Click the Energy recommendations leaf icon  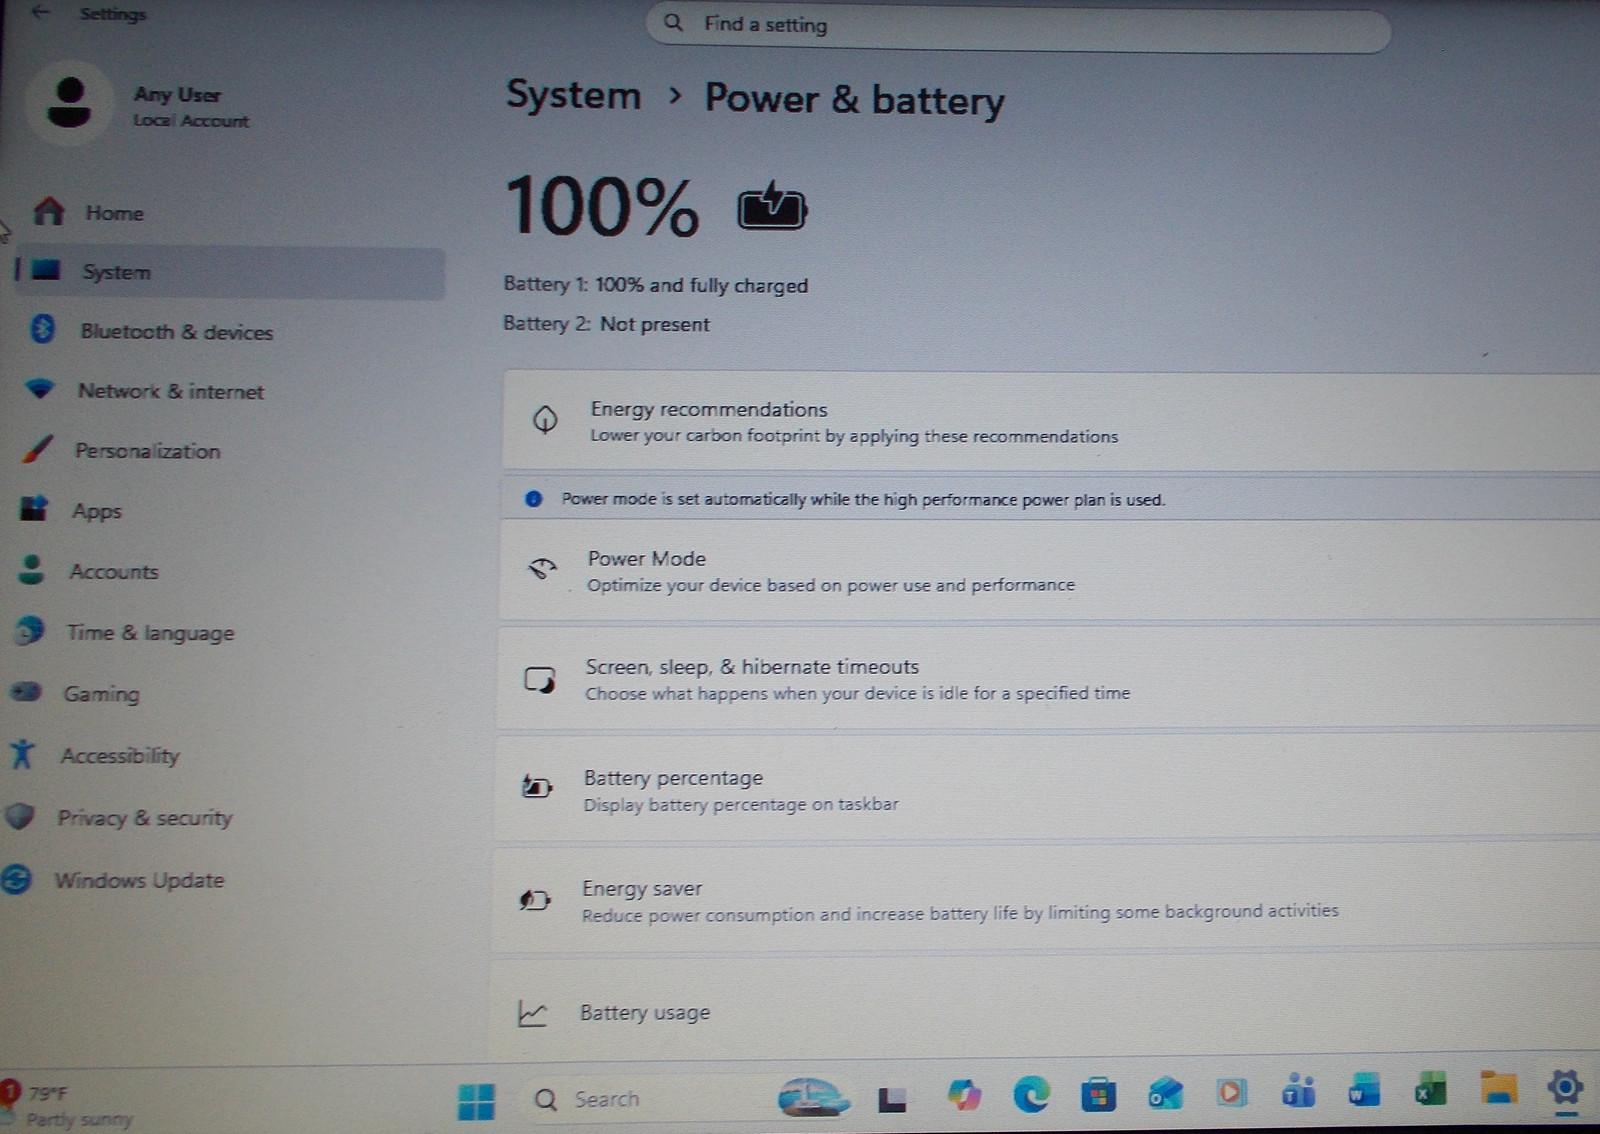pos(545,420)
